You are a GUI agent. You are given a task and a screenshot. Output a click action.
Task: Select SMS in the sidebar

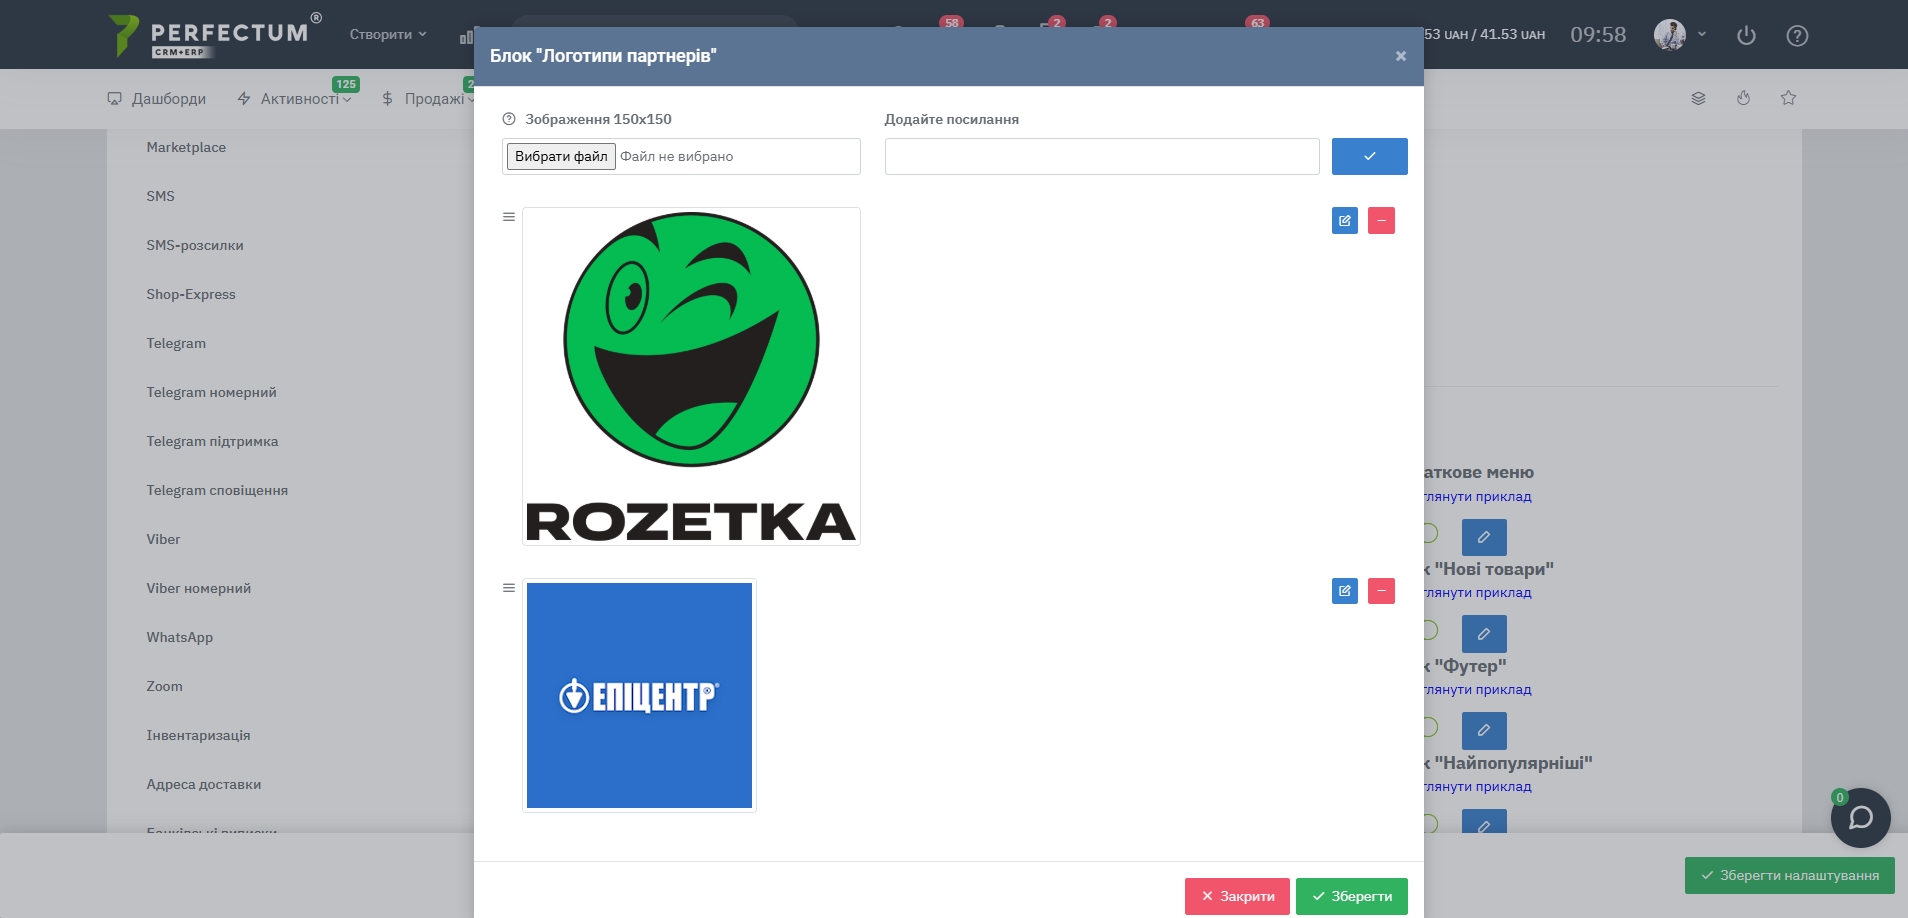160,196
